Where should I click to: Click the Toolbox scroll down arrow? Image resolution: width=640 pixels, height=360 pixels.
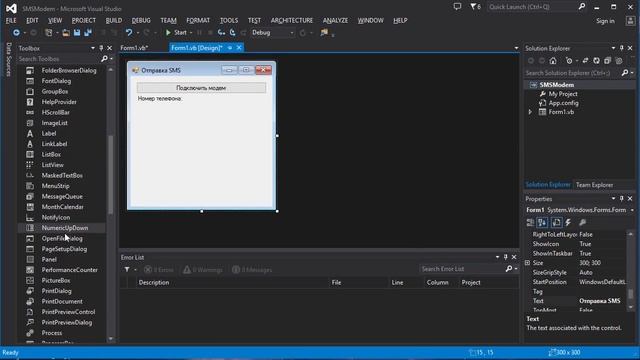pyautogui.click(x=110, y=339)
